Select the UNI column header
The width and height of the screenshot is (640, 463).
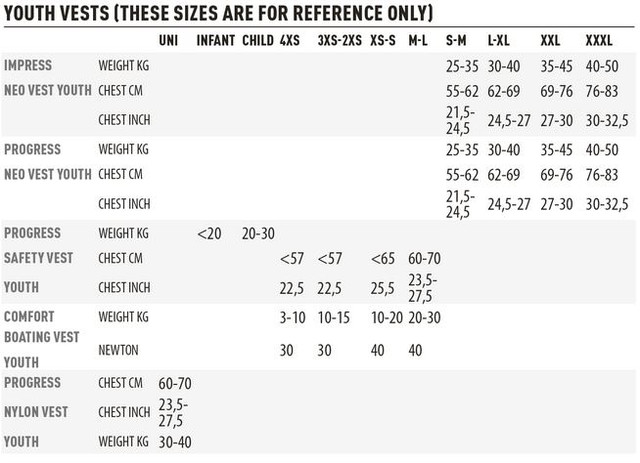[170, 41]
